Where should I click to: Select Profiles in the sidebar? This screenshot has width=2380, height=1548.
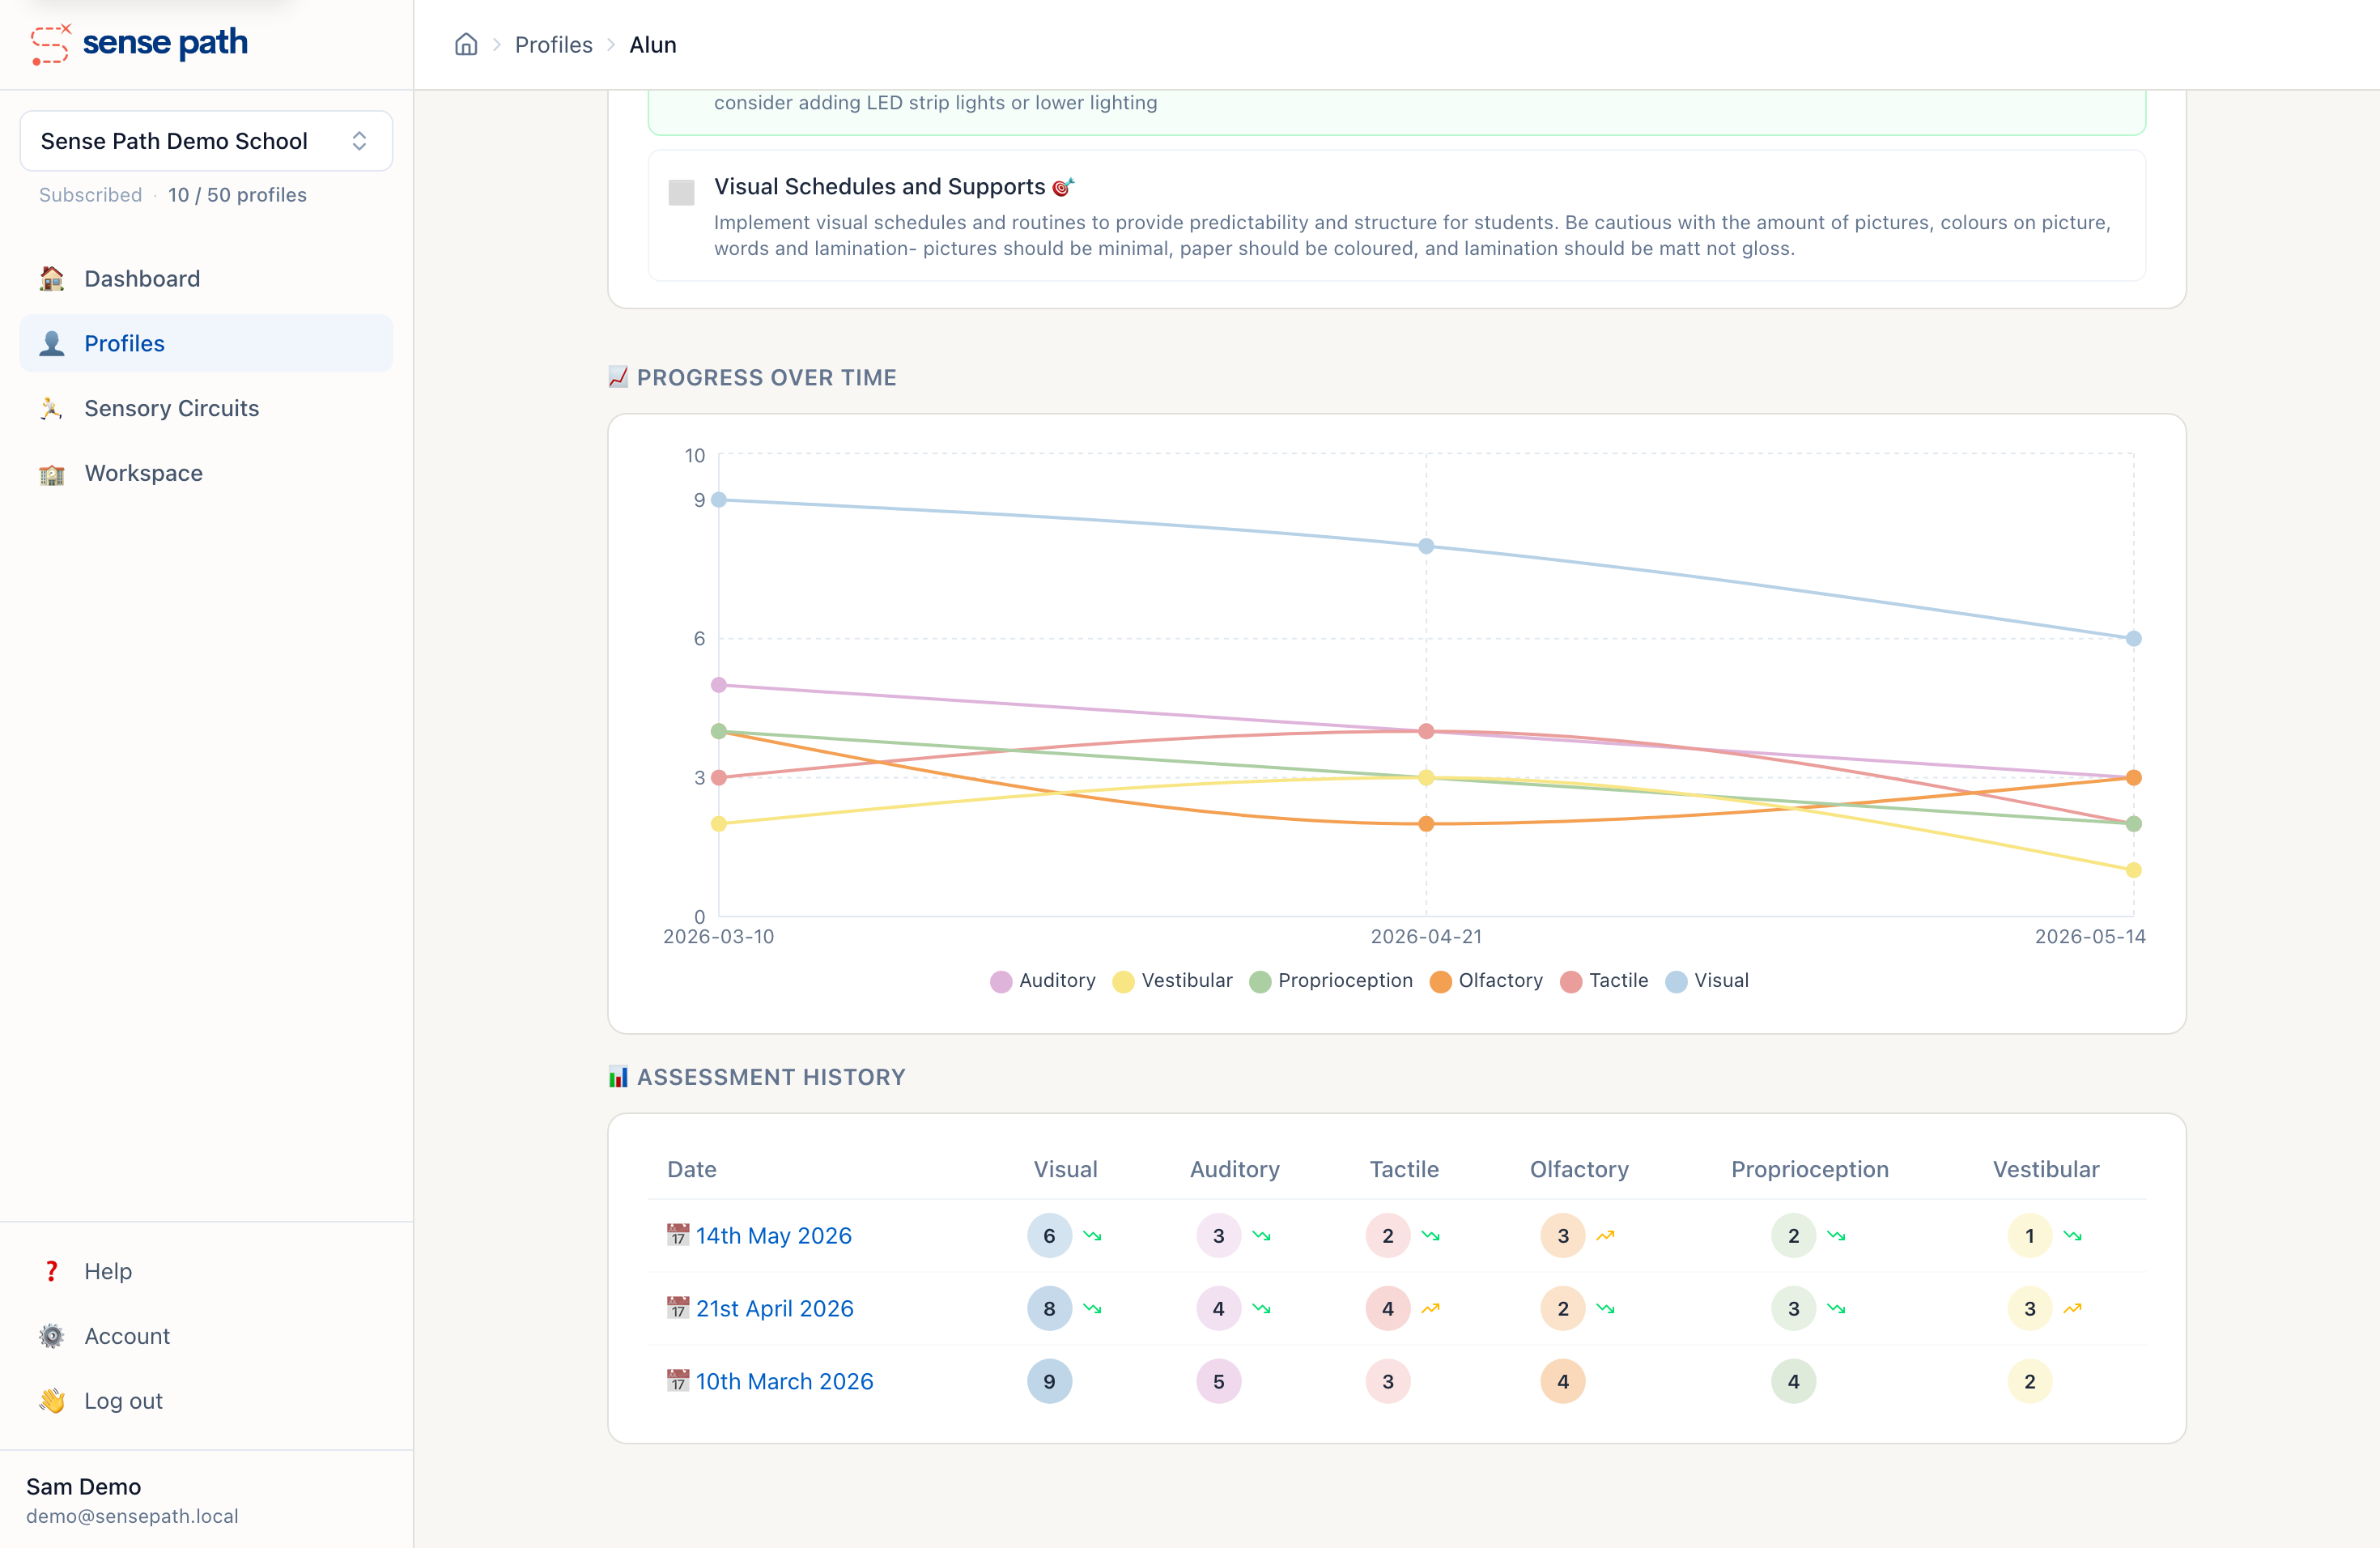point(206,344)
